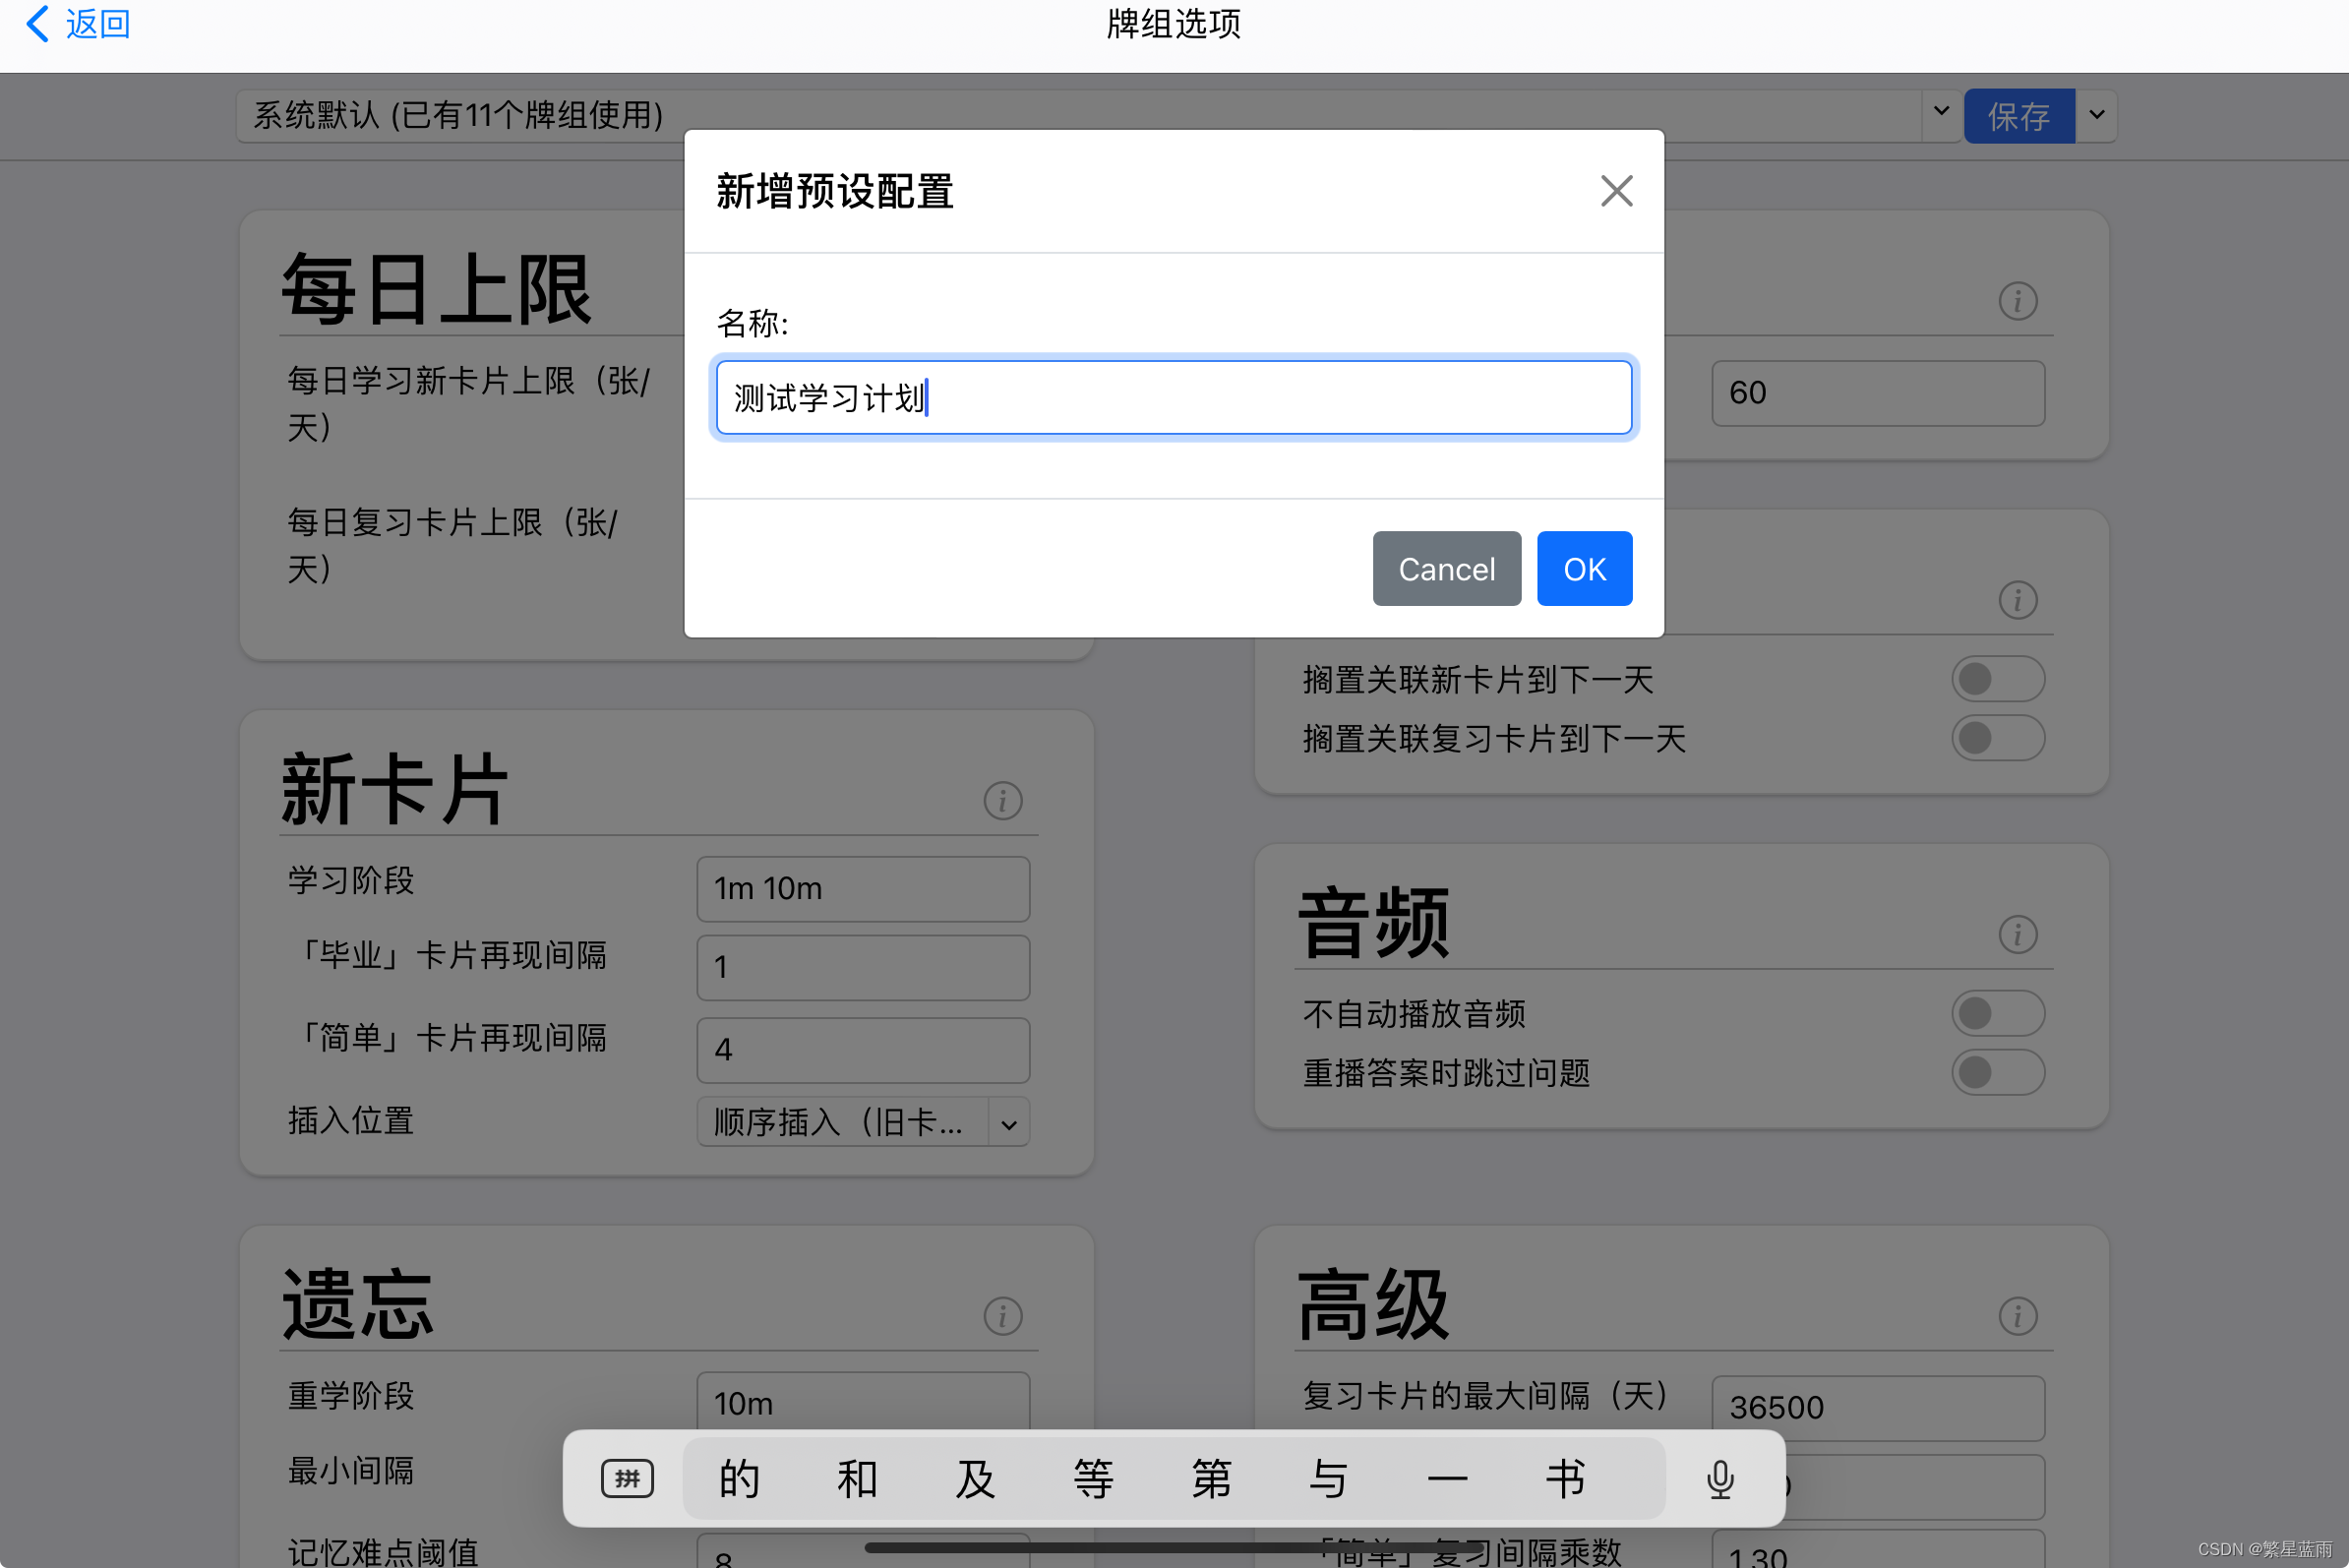Close the 新增预设配置 dialog with X
This screenshot has height=1568, width=2349.
click(x=1616, y=191)
